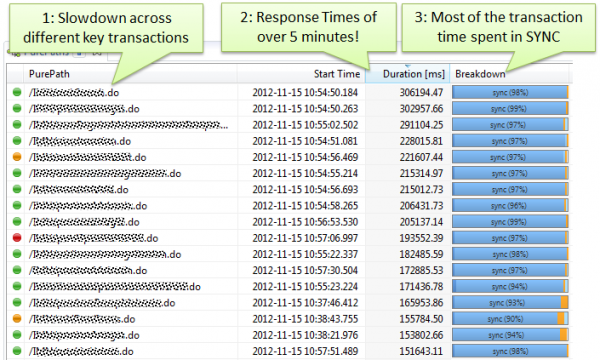Viewport: 600px width, 360px height.
Task: Click green status icon of 172885.53 ms row
Action: [17, 270]
